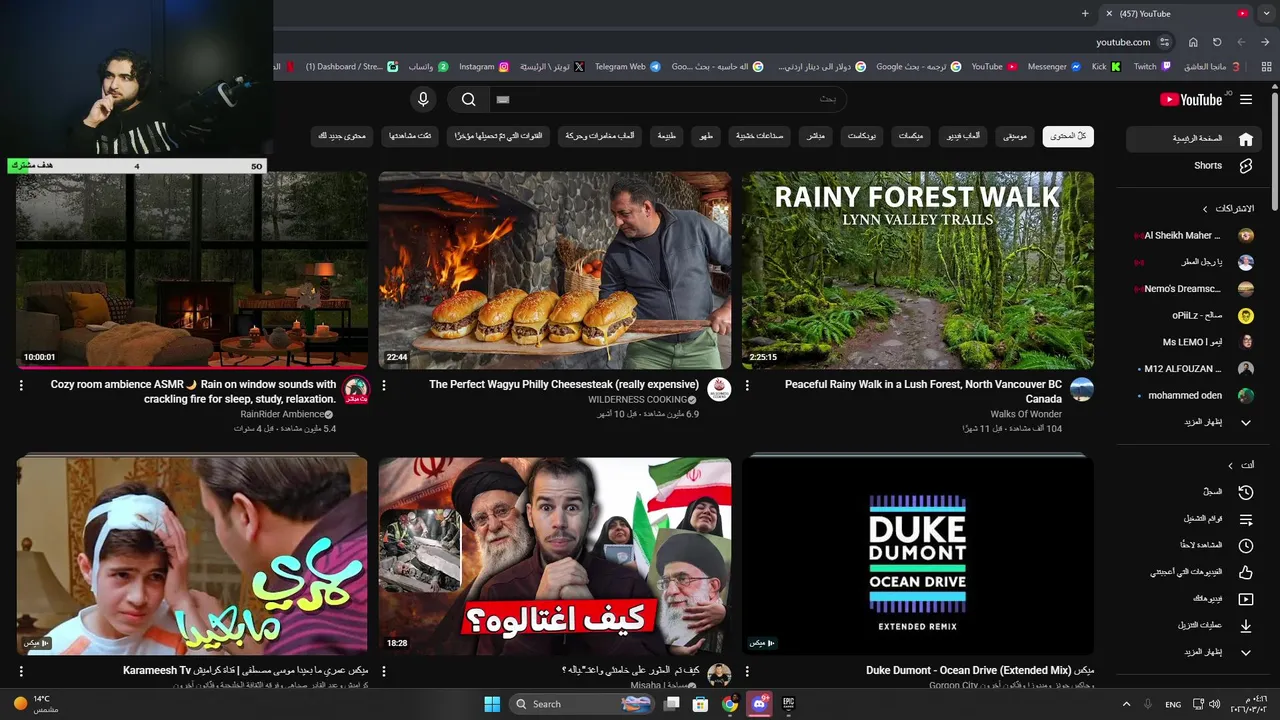
Task: Select the All content (كلّ المحتوى) chip
Action: point(1068,136)
